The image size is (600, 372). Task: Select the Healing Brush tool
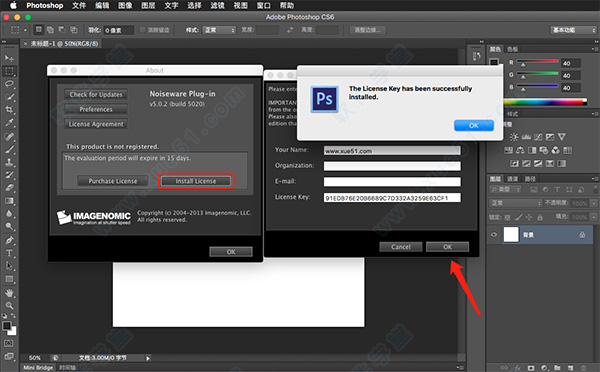coord(9,136)
